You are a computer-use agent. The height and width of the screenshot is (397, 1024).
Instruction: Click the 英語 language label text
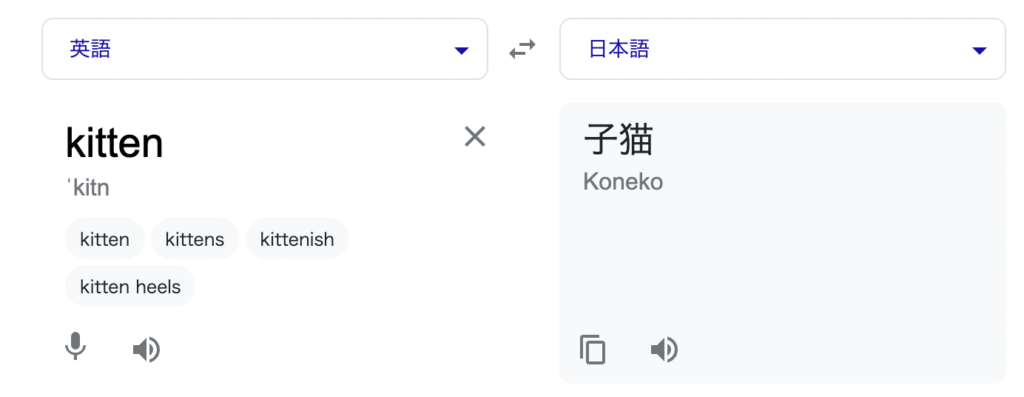click(x=90, y=49)
